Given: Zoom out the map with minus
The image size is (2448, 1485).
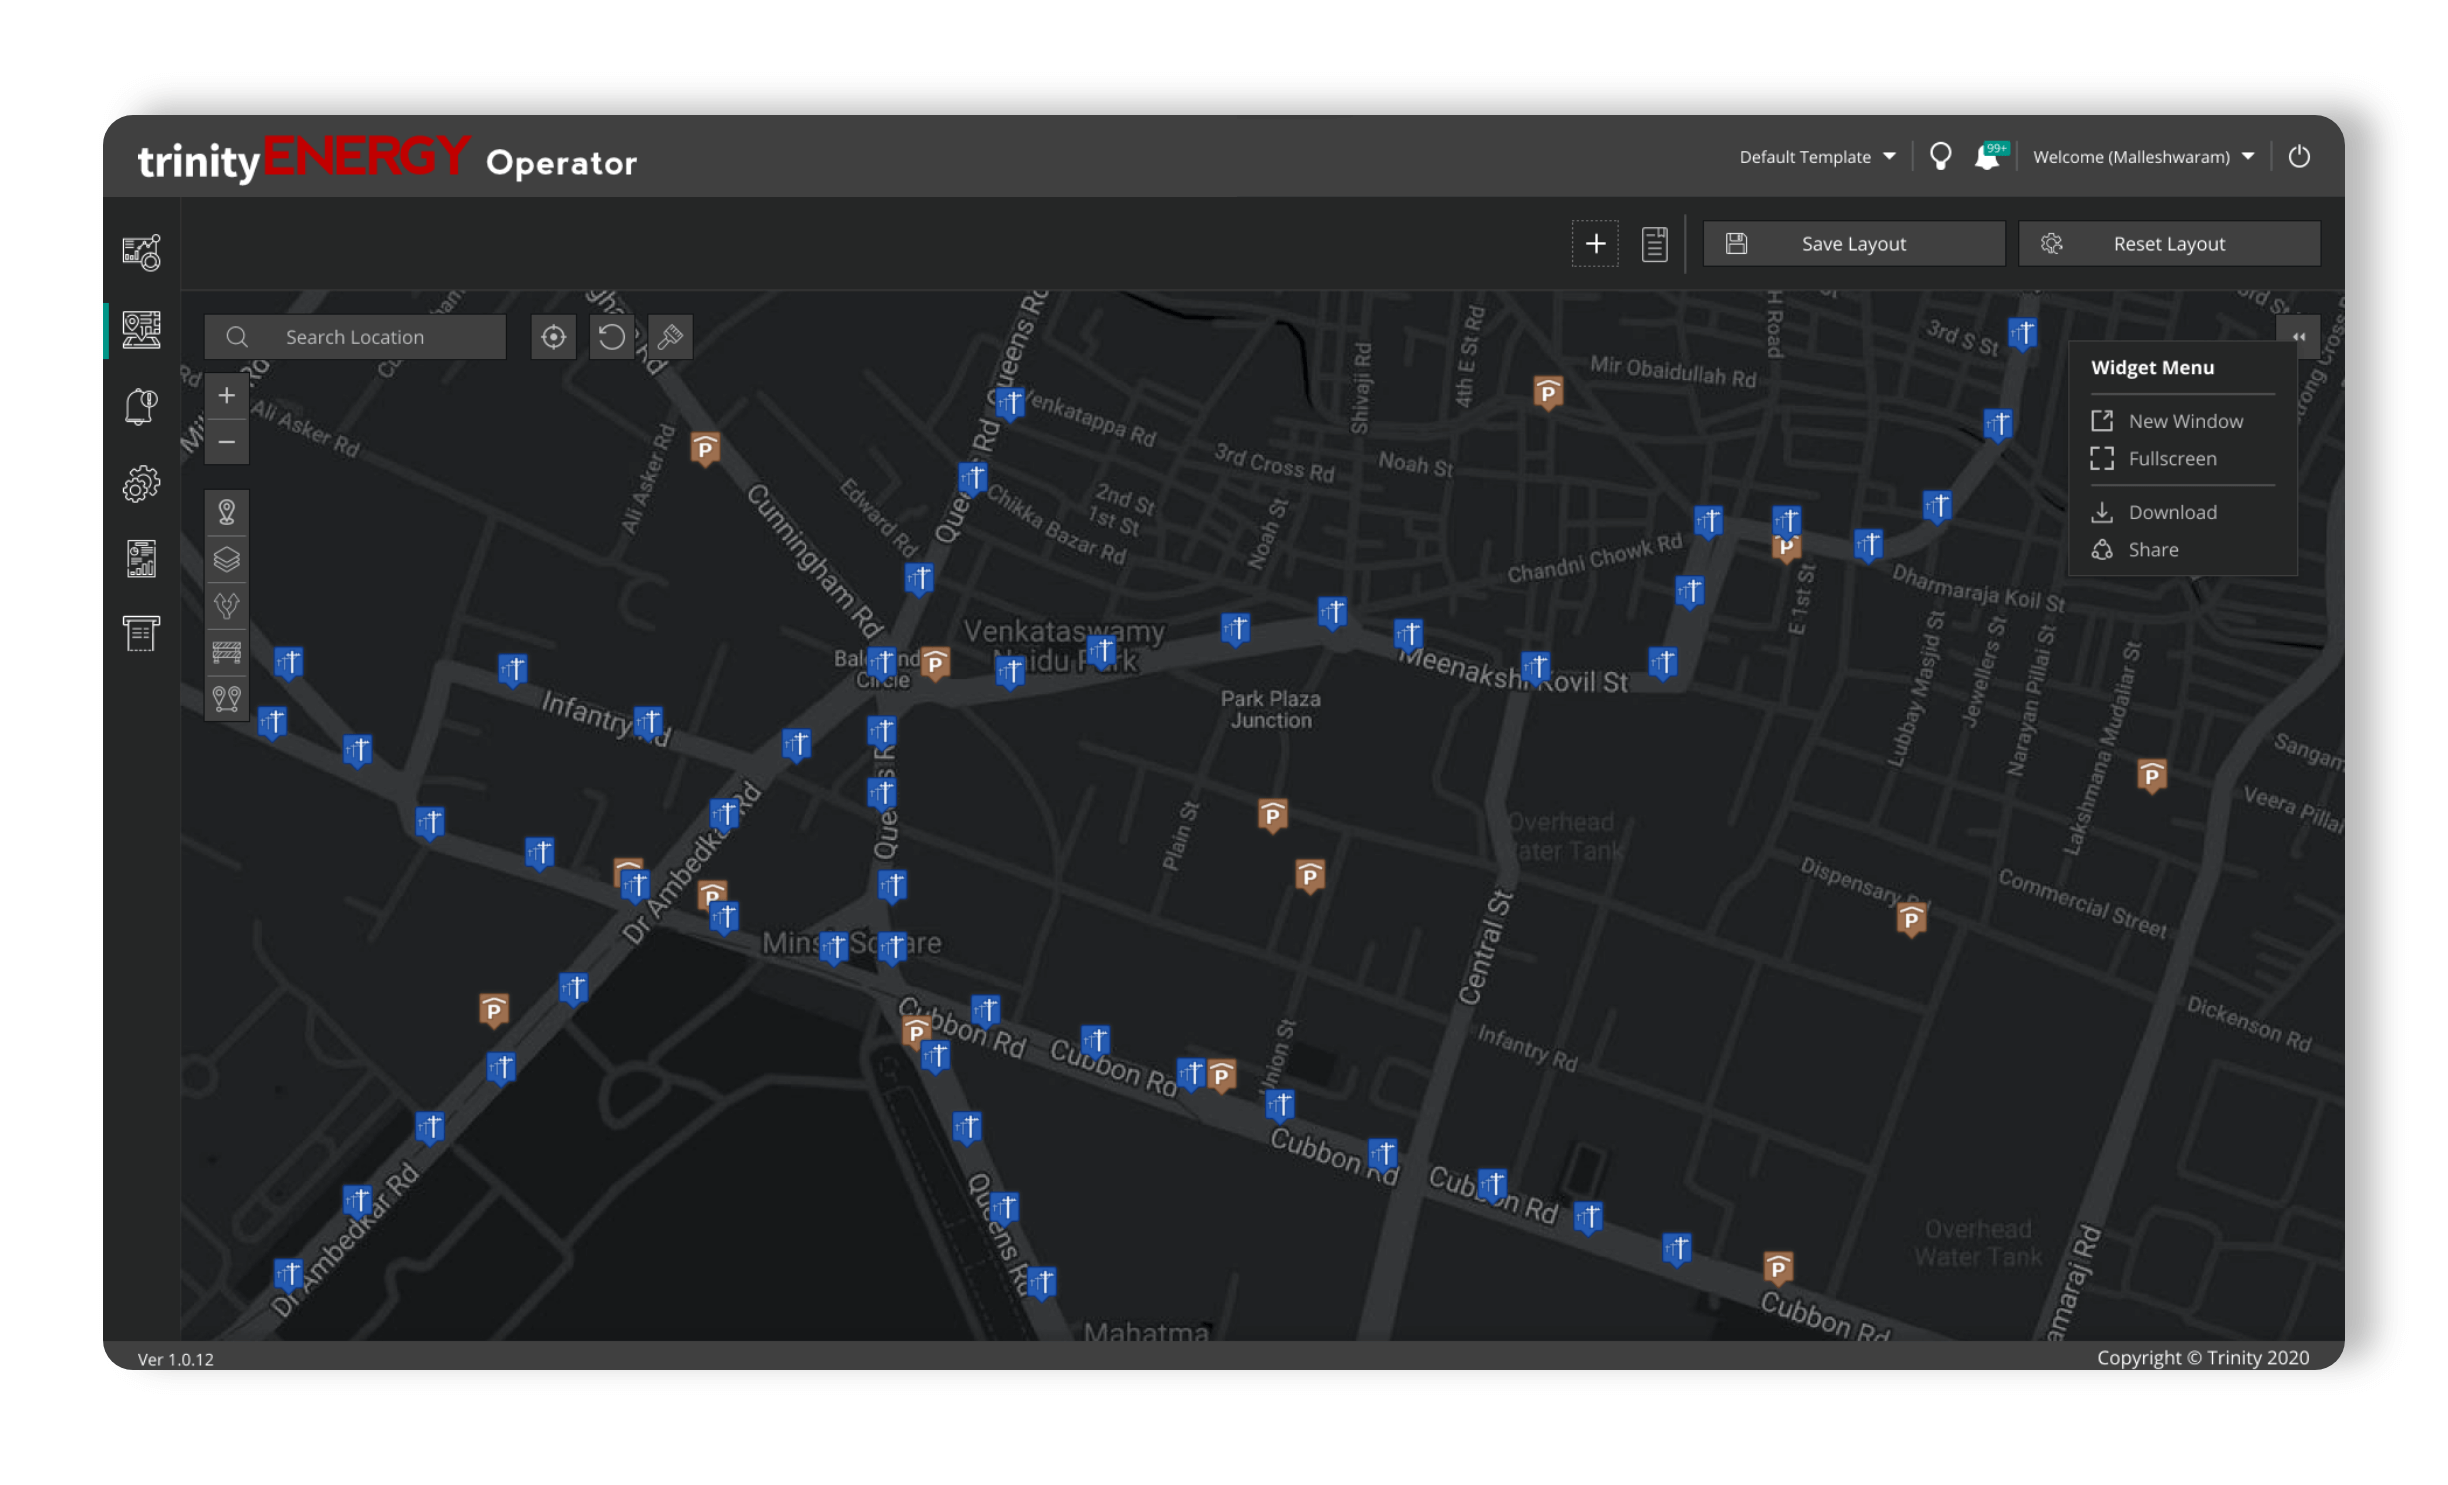Looking at the screenshot, I should click(x=227, y=442).
